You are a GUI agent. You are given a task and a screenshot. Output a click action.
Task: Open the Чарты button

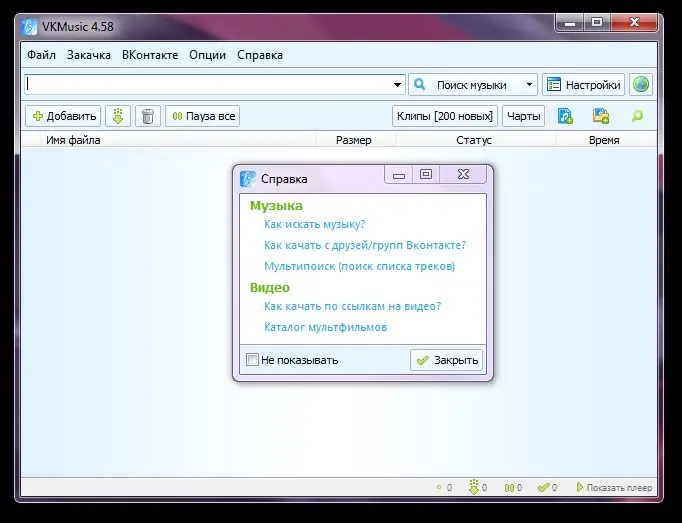pos(524,116)
